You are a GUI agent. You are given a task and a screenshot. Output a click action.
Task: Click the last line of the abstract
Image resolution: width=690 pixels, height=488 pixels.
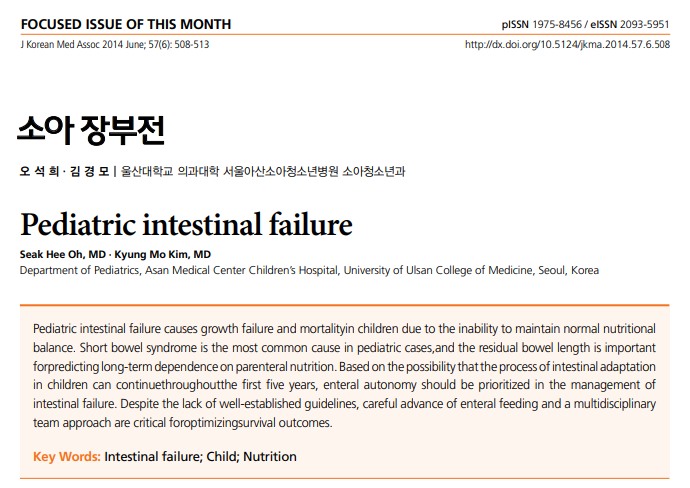182,422
